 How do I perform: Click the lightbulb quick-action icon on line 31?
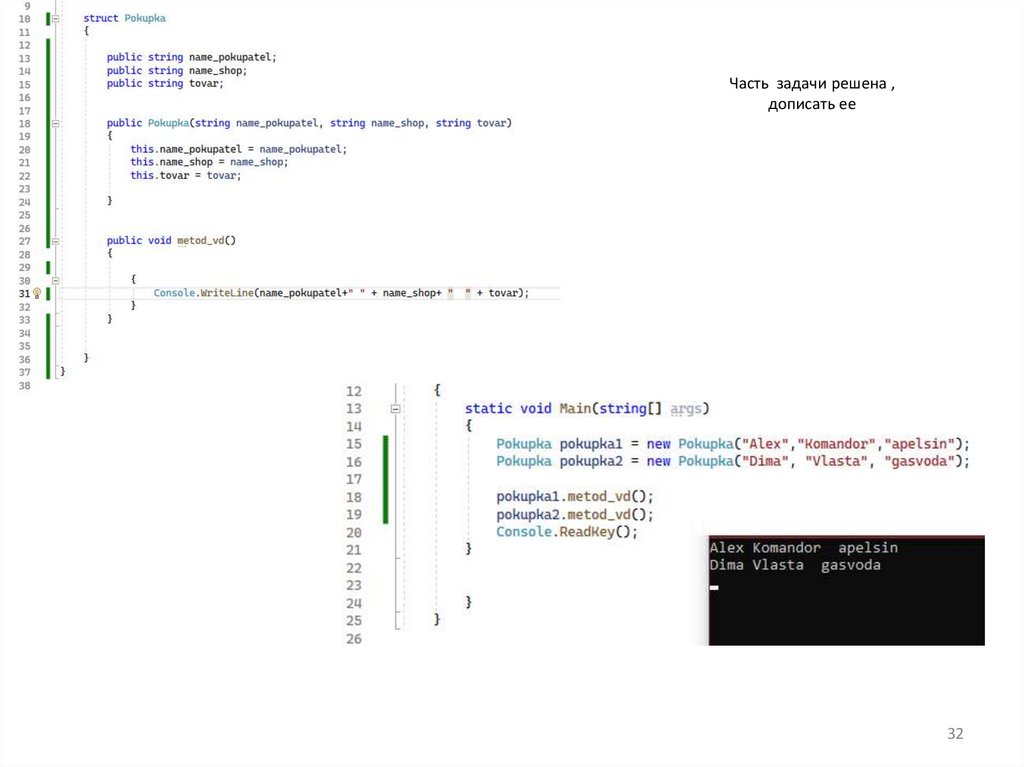[37, 293]
